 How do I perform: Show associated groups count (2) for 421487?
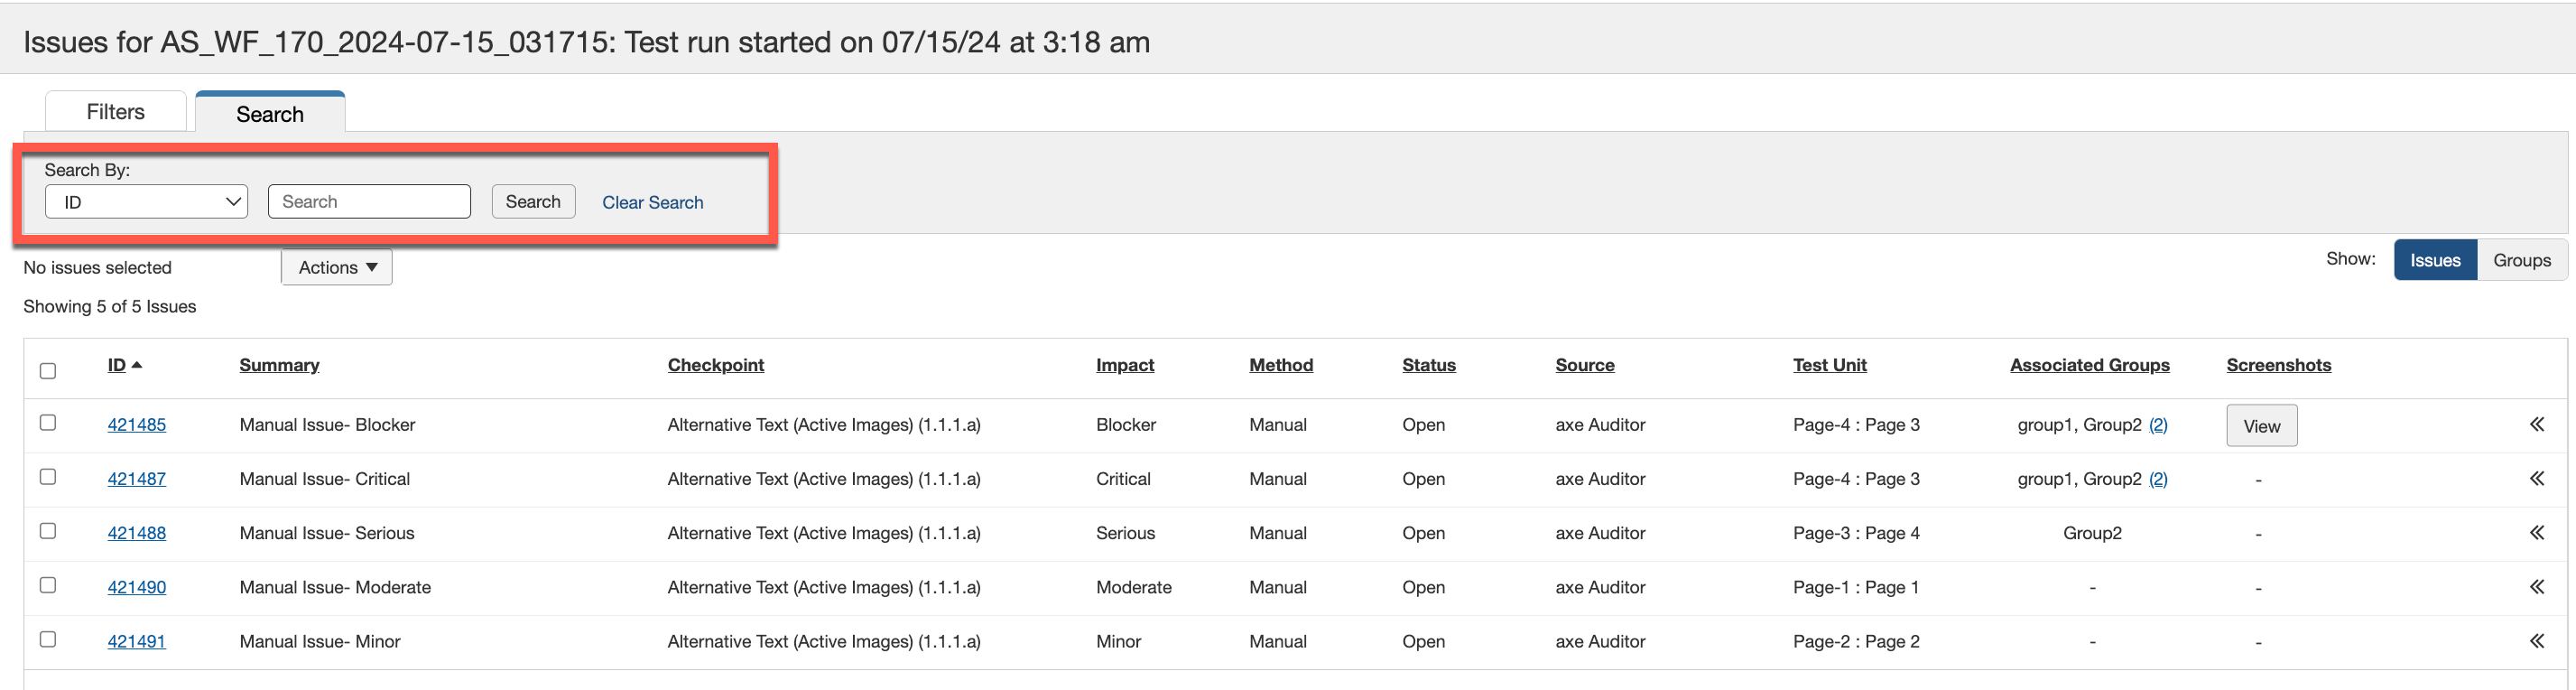[2158, 479]
